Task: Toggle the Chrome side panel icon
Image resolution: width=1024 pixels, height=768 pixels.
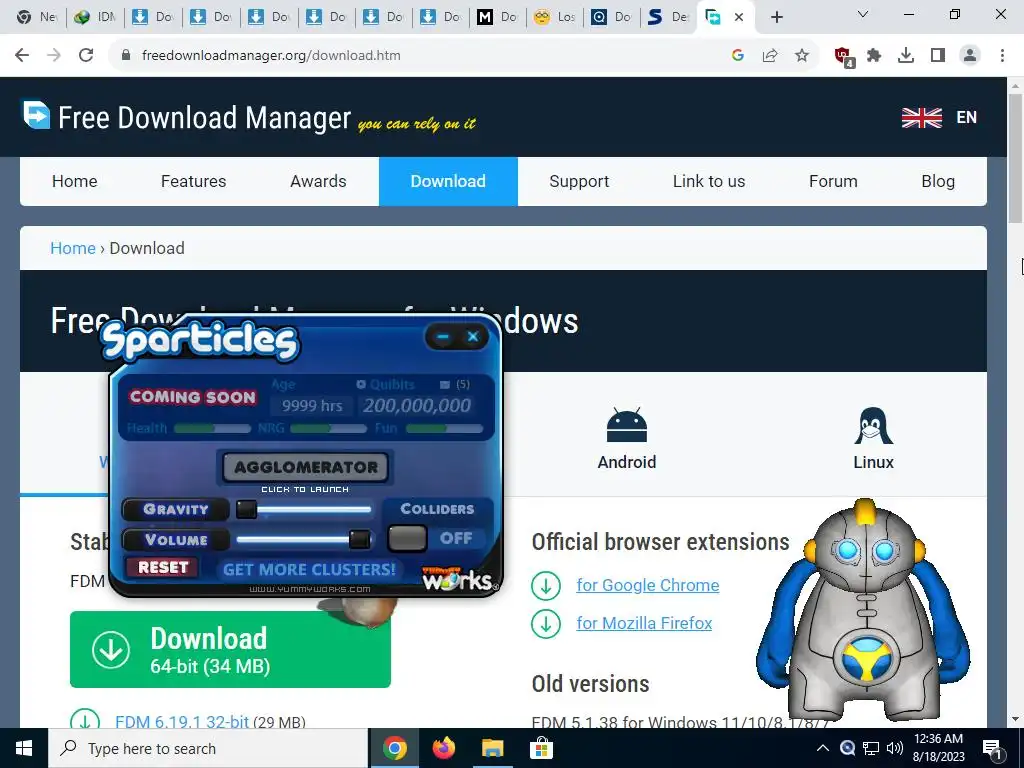Action: (x=938, y=56)
